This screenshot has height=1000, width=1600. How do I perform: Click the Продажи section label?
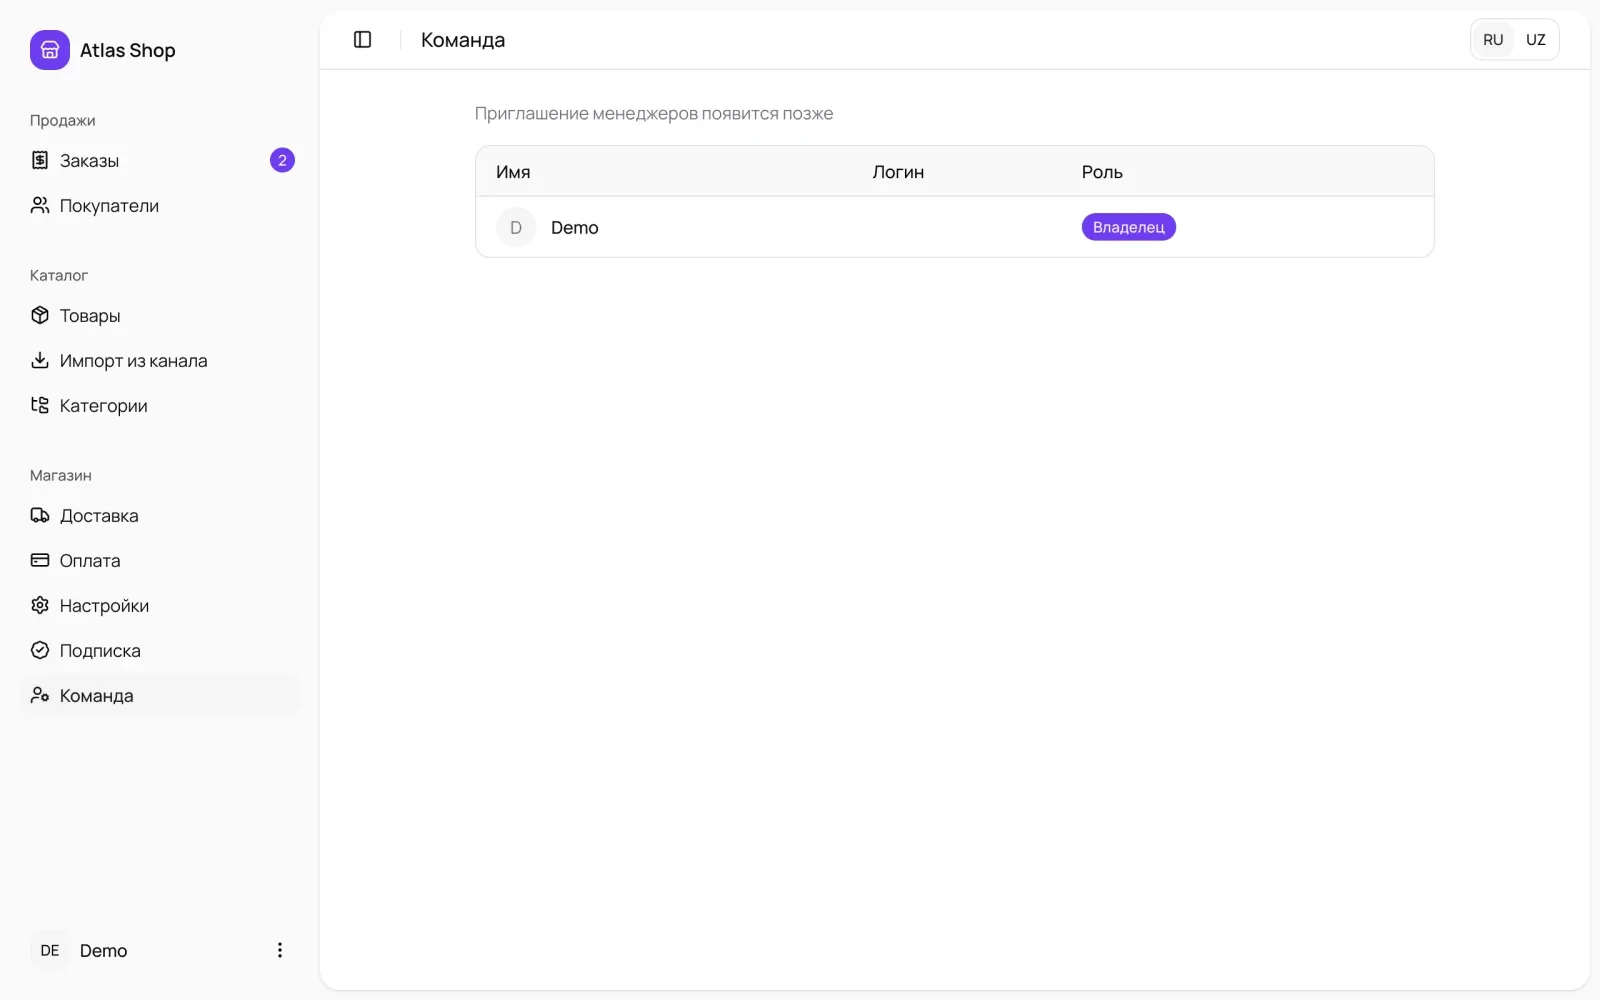pos(63,120)
